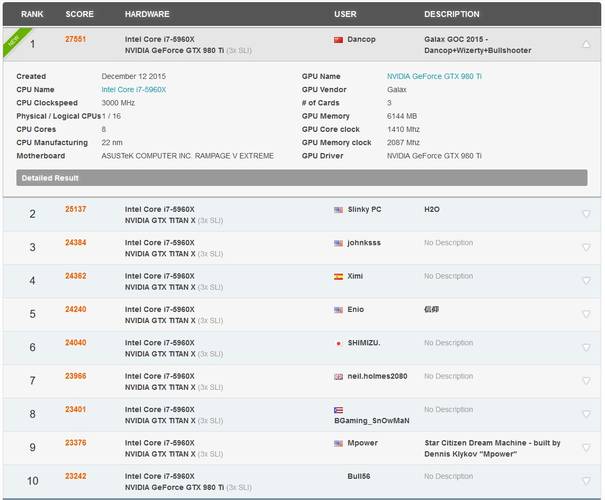Screen dimensions: 605x500
Task: Open the Intel Core i7-5960X CPU Name link
Action: pos(134,90)
